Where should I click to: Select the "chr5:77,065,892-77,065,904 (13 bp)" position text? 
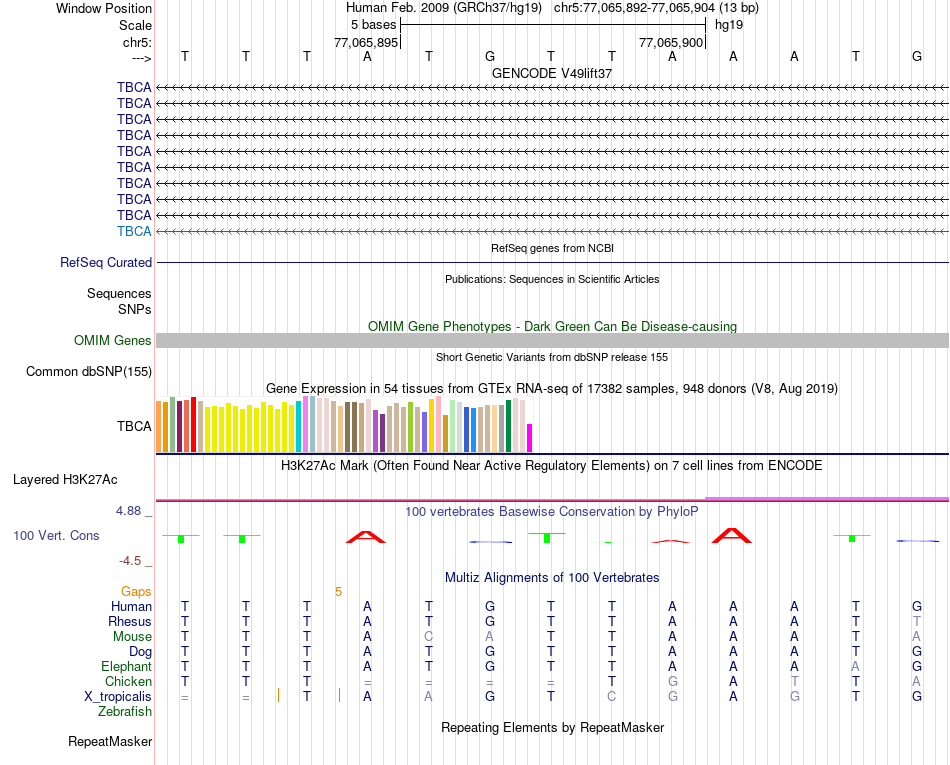coord(656,8)
